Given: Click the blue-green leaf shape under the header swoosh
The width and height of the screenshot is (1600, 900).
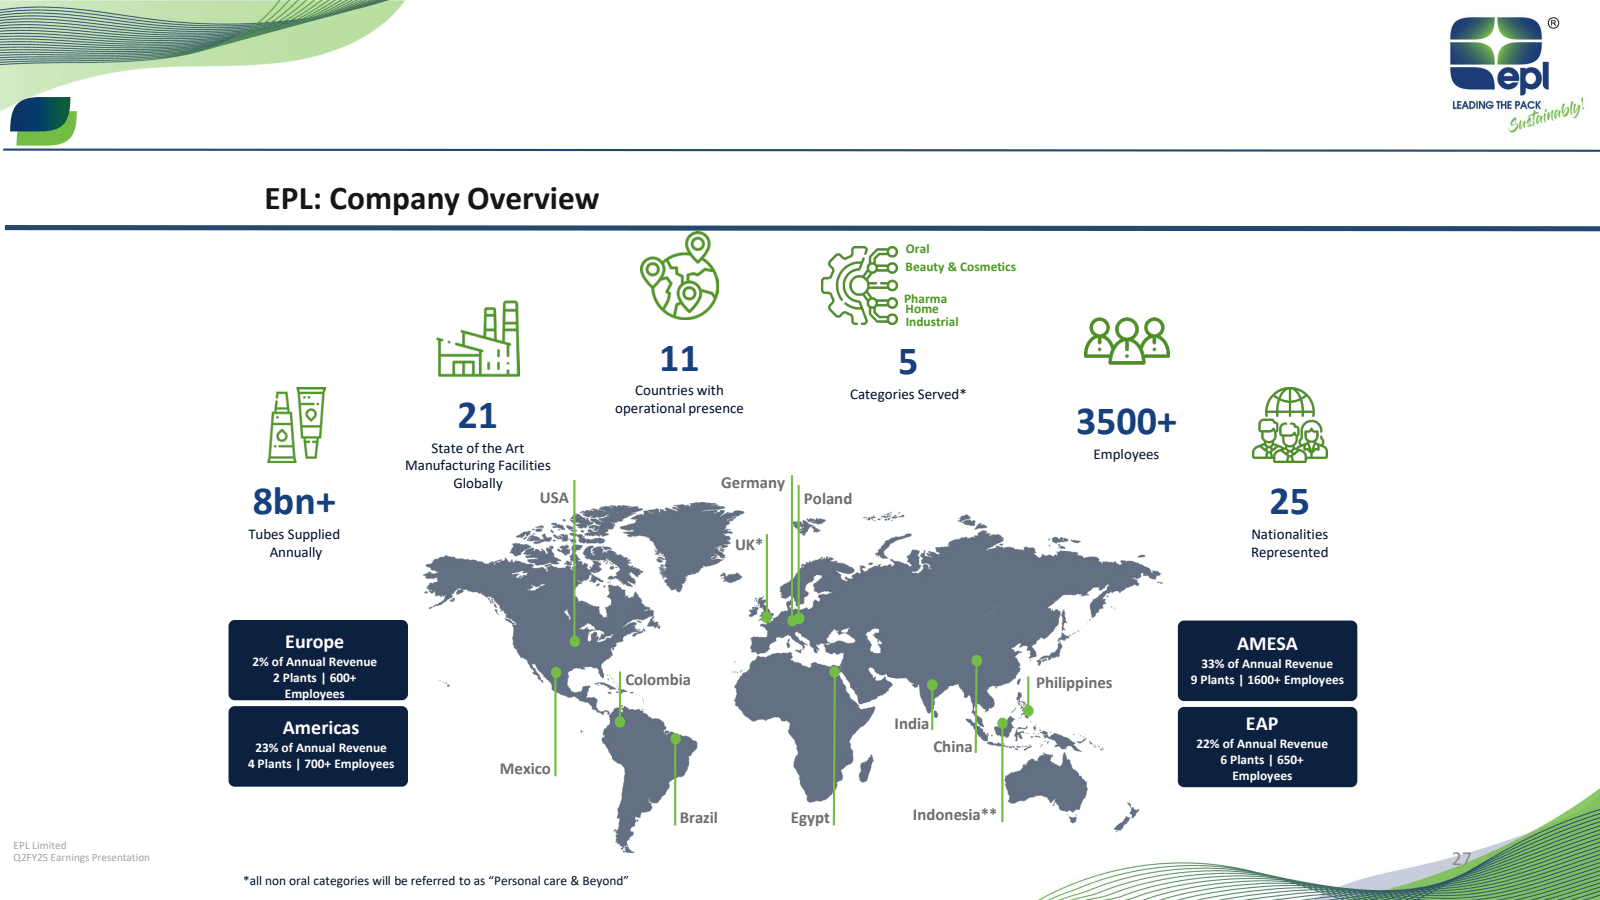Looking at the screenshot, I should [43, 121].
